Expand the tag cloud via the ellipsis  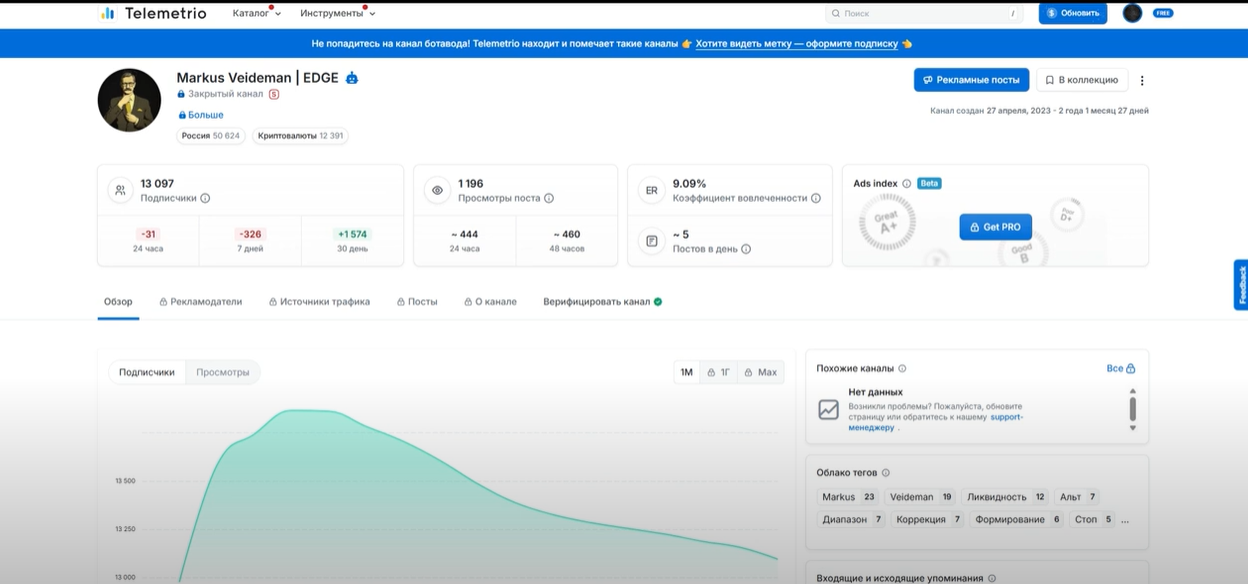pos(1125,520)
